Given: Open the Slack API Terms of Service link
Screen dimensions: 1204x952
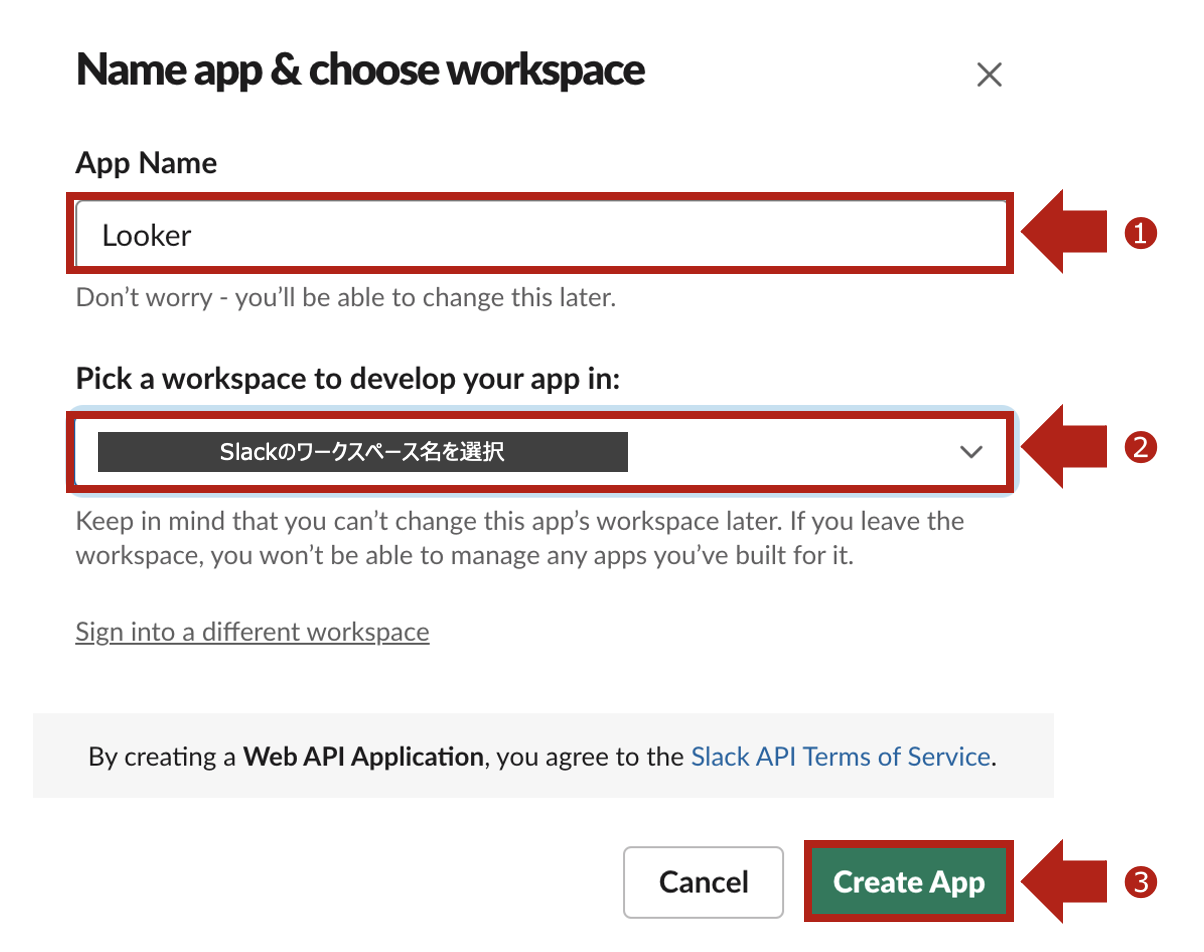Looking at the screenshot, I should pos(840,756).
